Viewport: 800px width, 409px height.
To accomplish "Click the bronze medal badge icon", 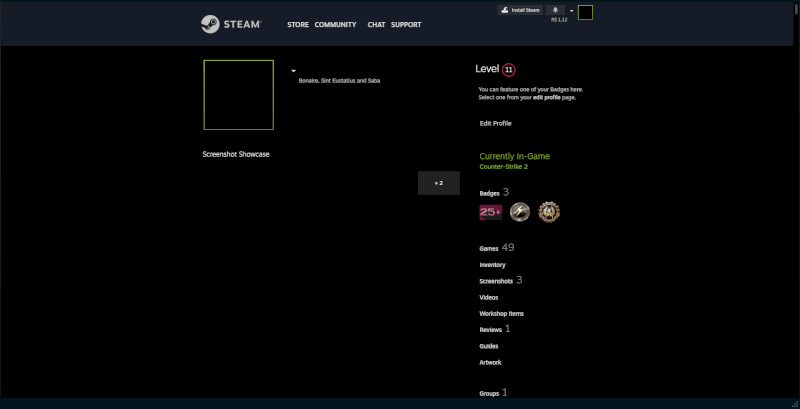I will pos(549,212).
